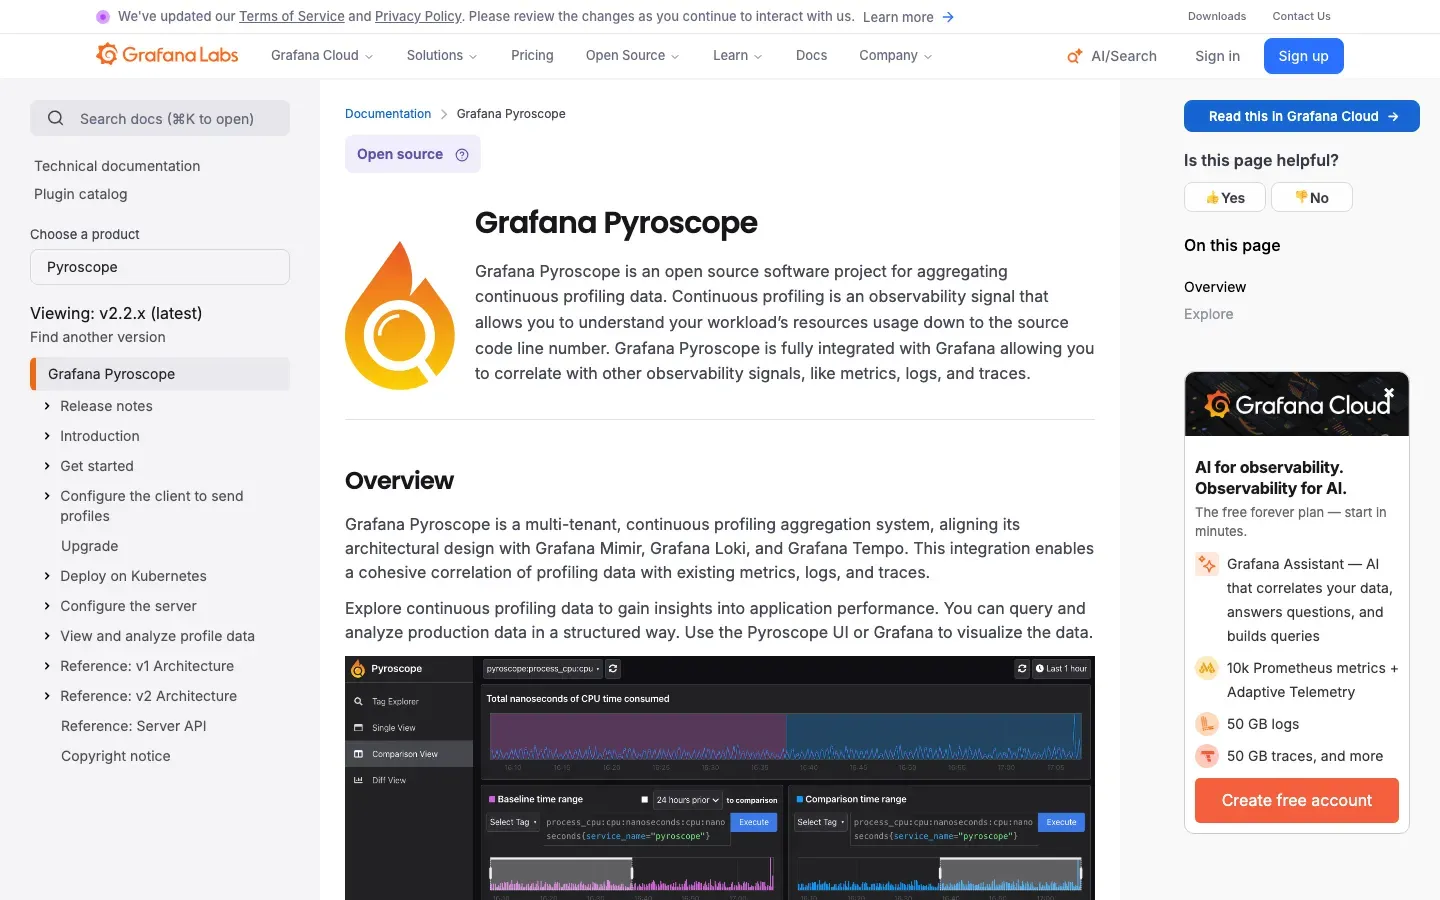This screenshot has width=1440, height=900.
Task: Click Find another version
Action: (x=98, y=337)
